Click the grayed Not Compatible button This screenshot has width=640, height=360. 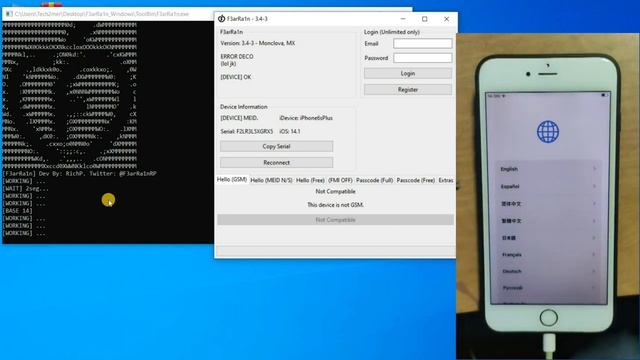(336, 220)
